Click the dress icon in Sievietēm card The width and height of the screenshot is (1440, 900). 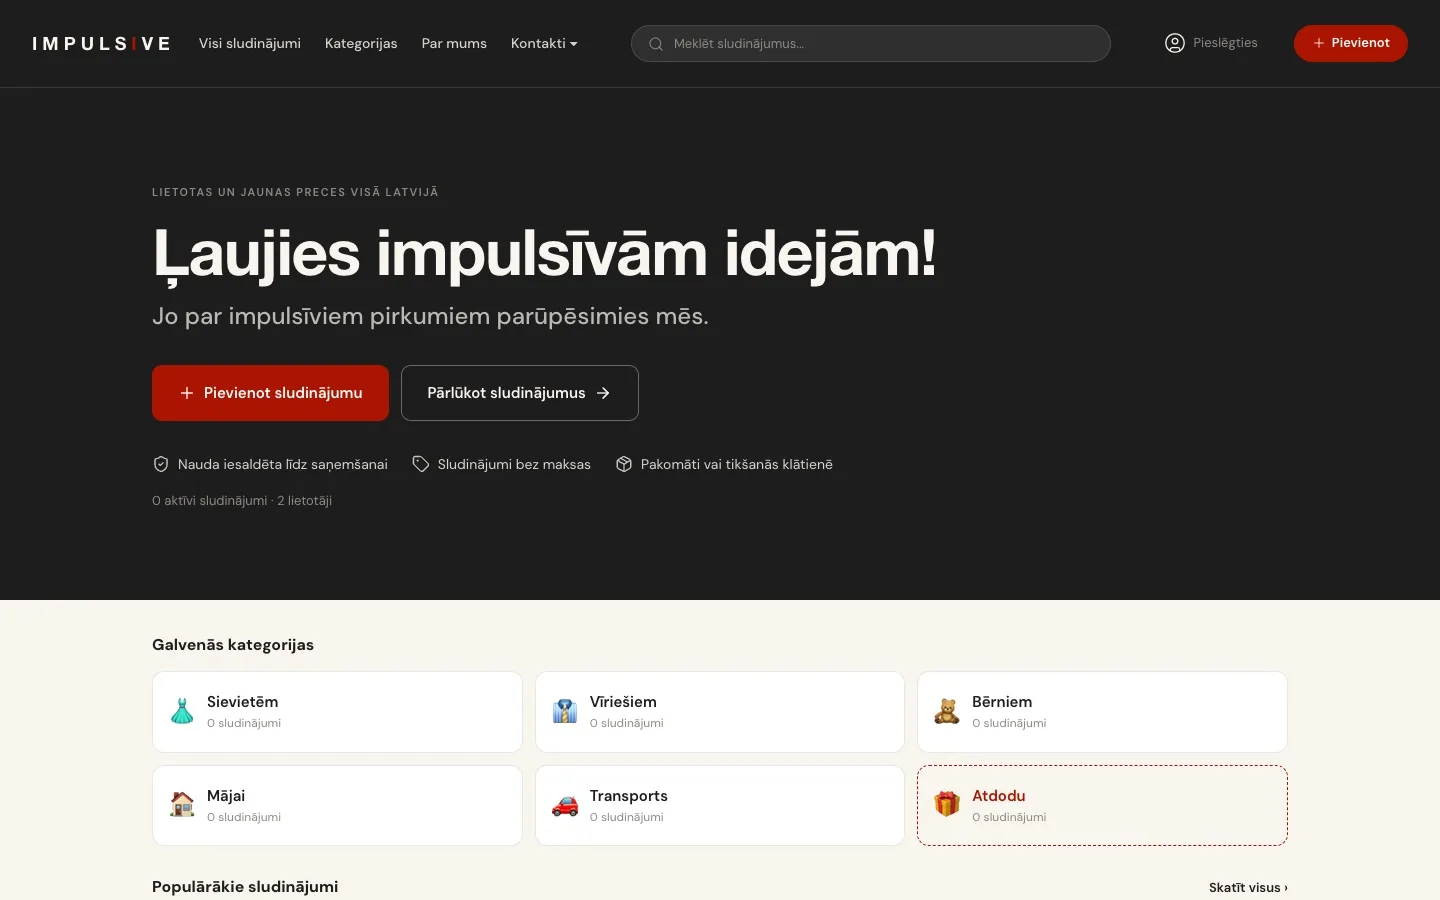[182, 711]
